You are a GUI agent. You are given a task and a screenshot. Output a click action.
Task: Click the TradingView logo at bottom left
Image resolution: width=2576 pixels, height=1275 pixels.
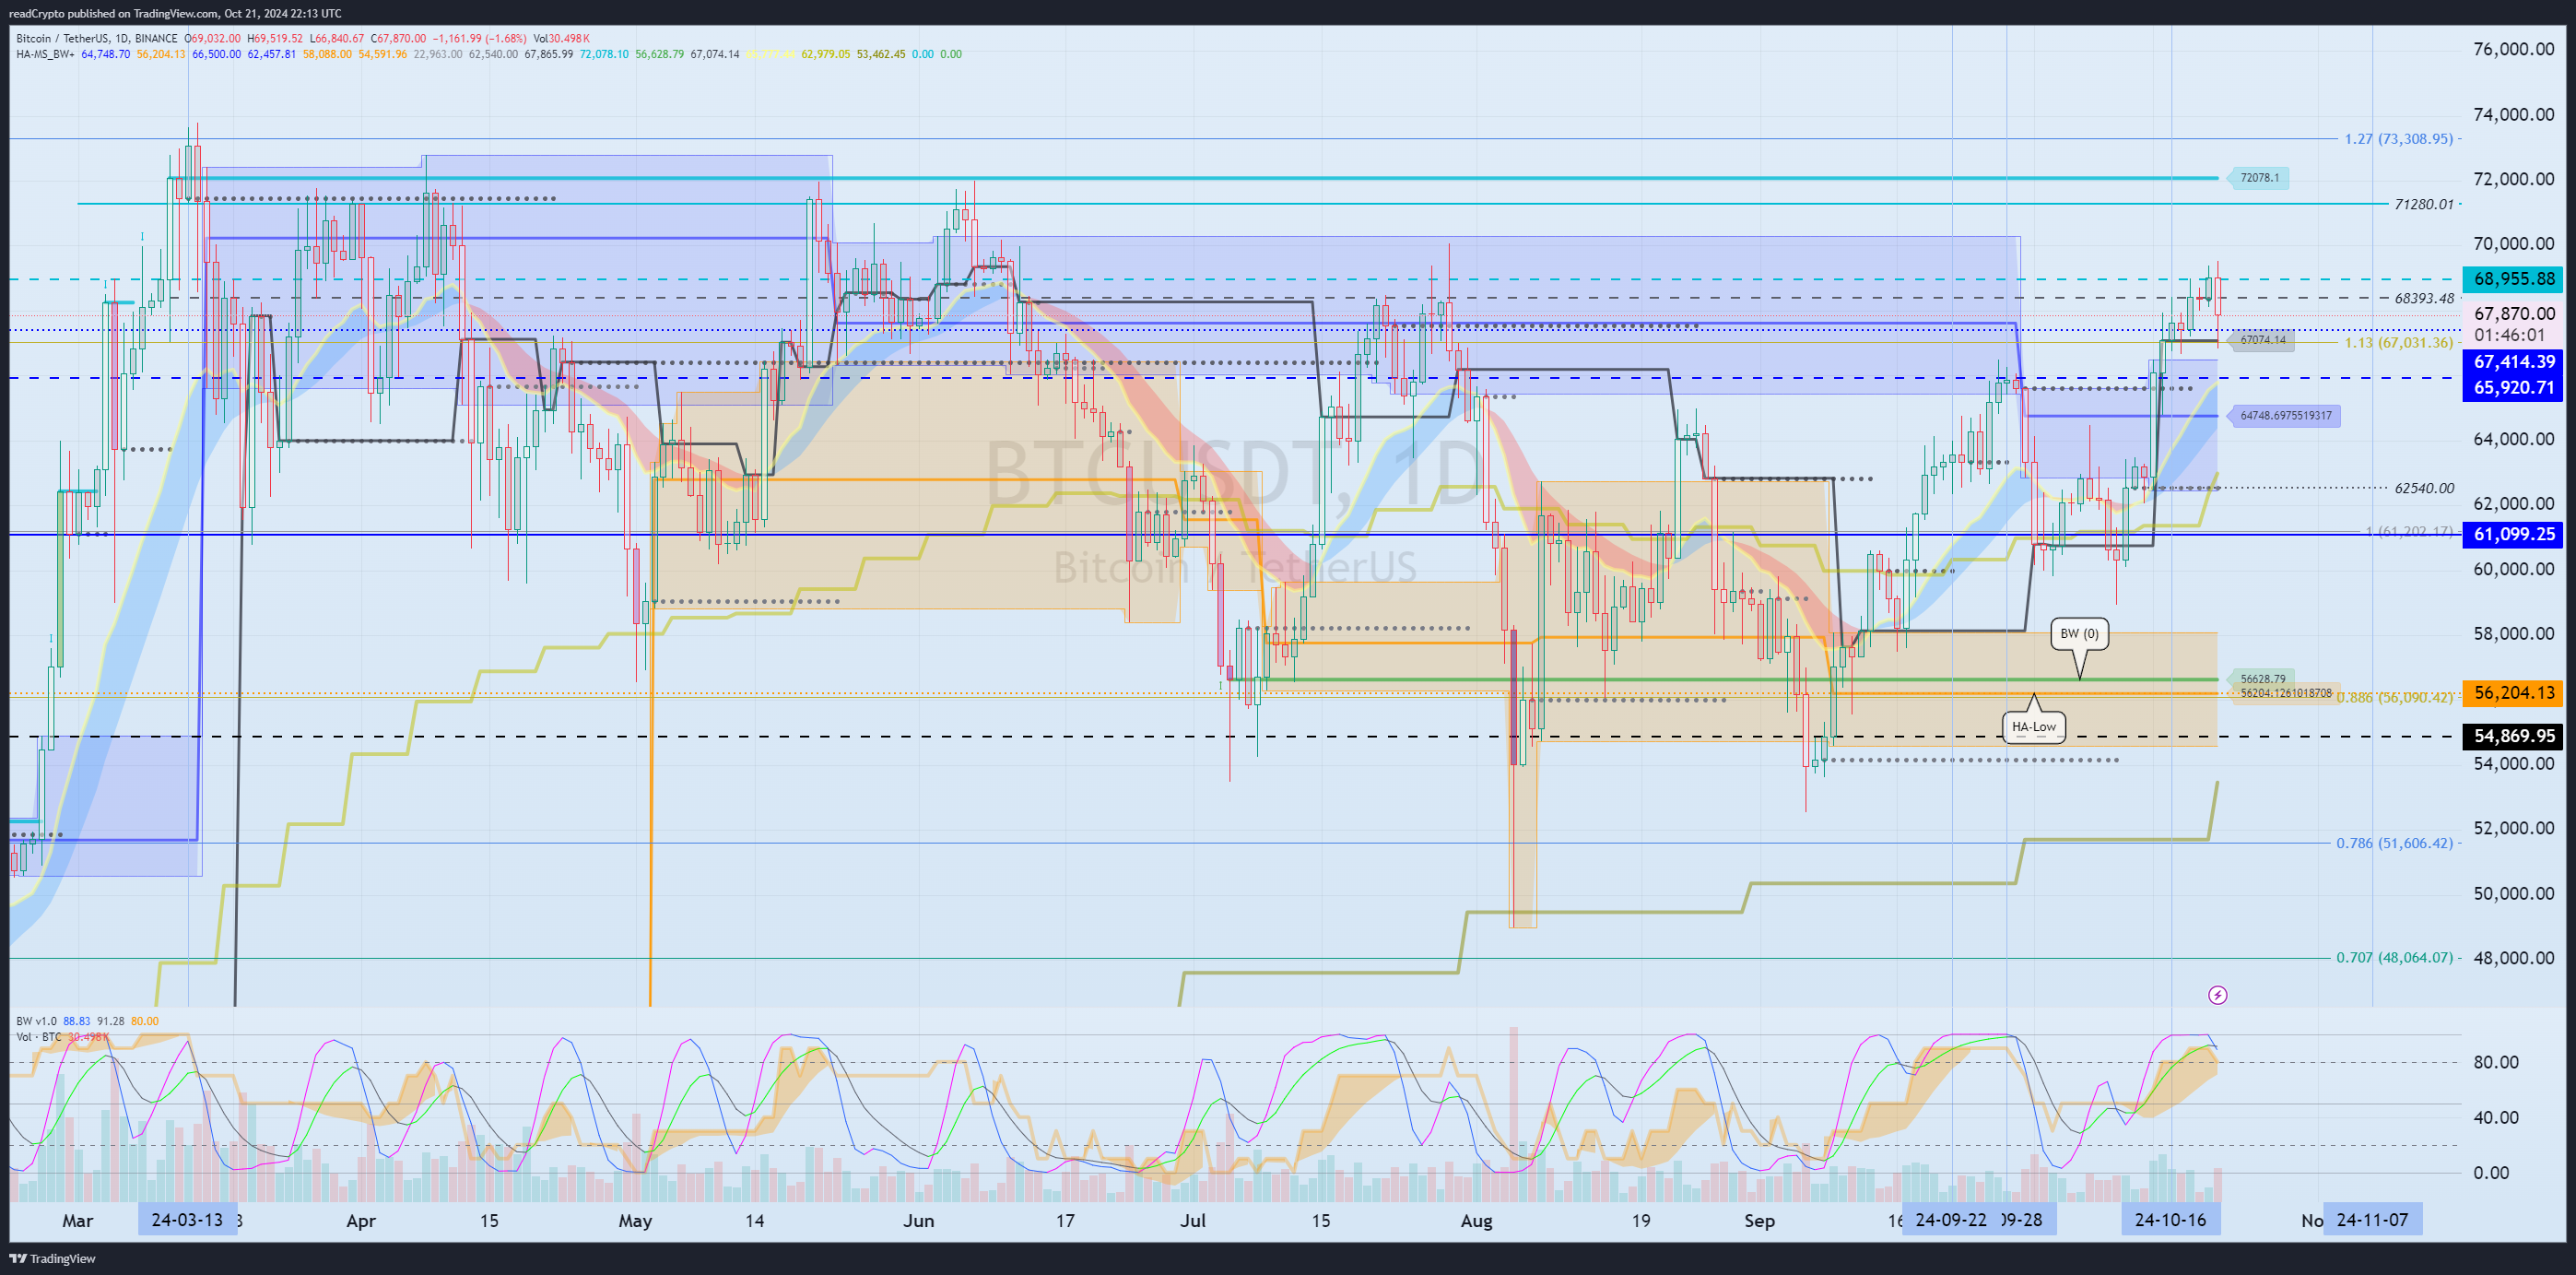tap(52, 1258)
